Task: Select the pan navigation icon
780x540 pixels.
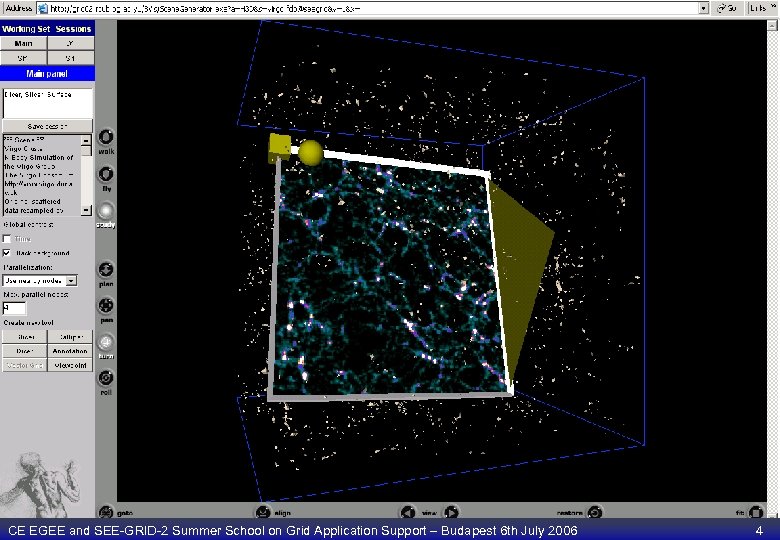Action: (x=105, y=306)
